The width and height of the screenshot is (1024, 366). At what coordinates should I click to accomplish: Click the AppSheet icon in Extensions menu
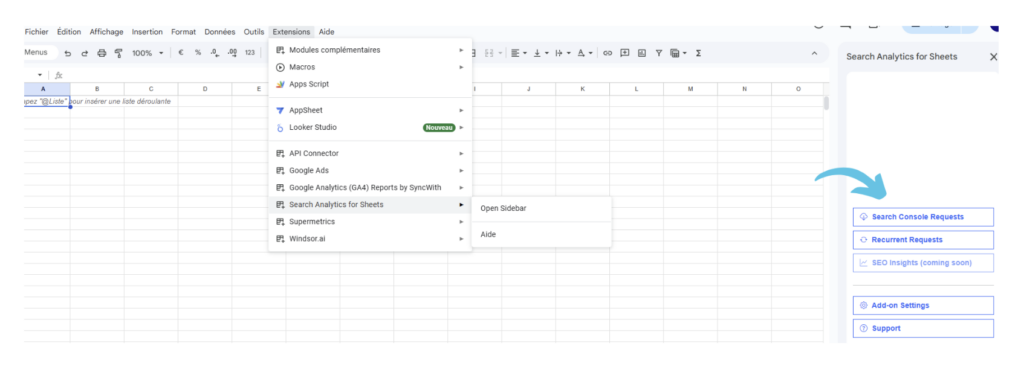tap(280, 110)
